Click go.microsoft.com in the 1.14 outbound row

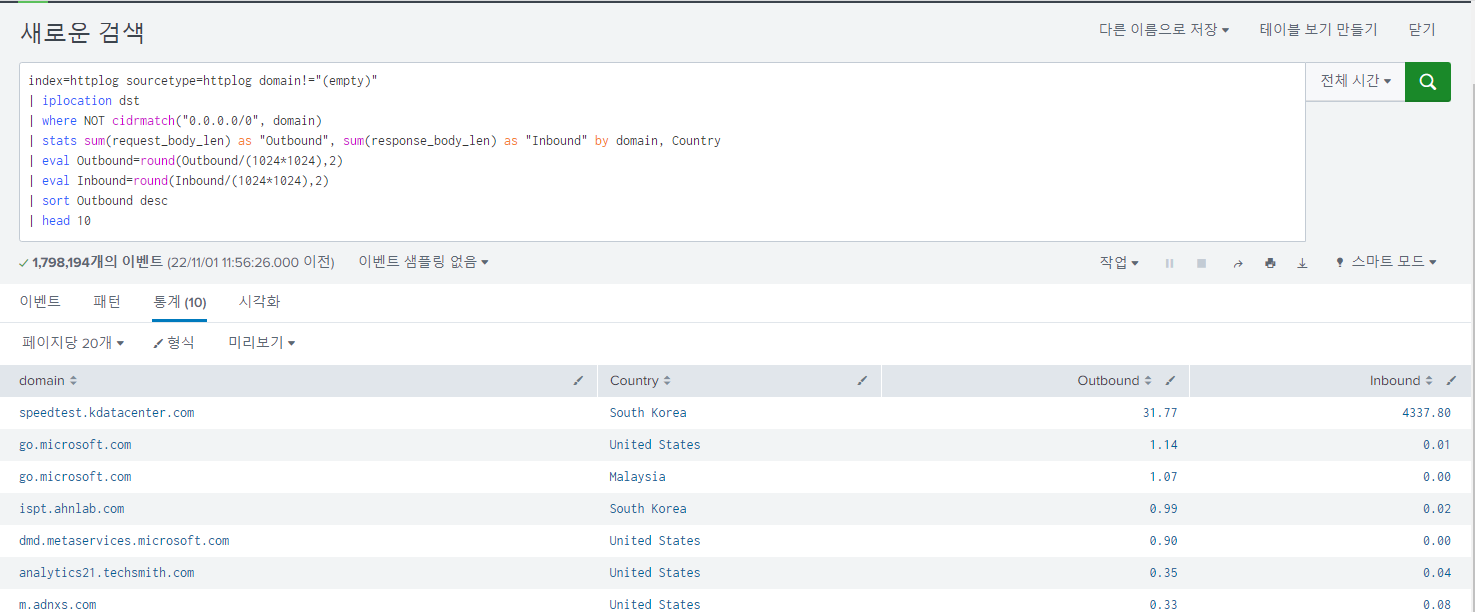tap(75, 445)
